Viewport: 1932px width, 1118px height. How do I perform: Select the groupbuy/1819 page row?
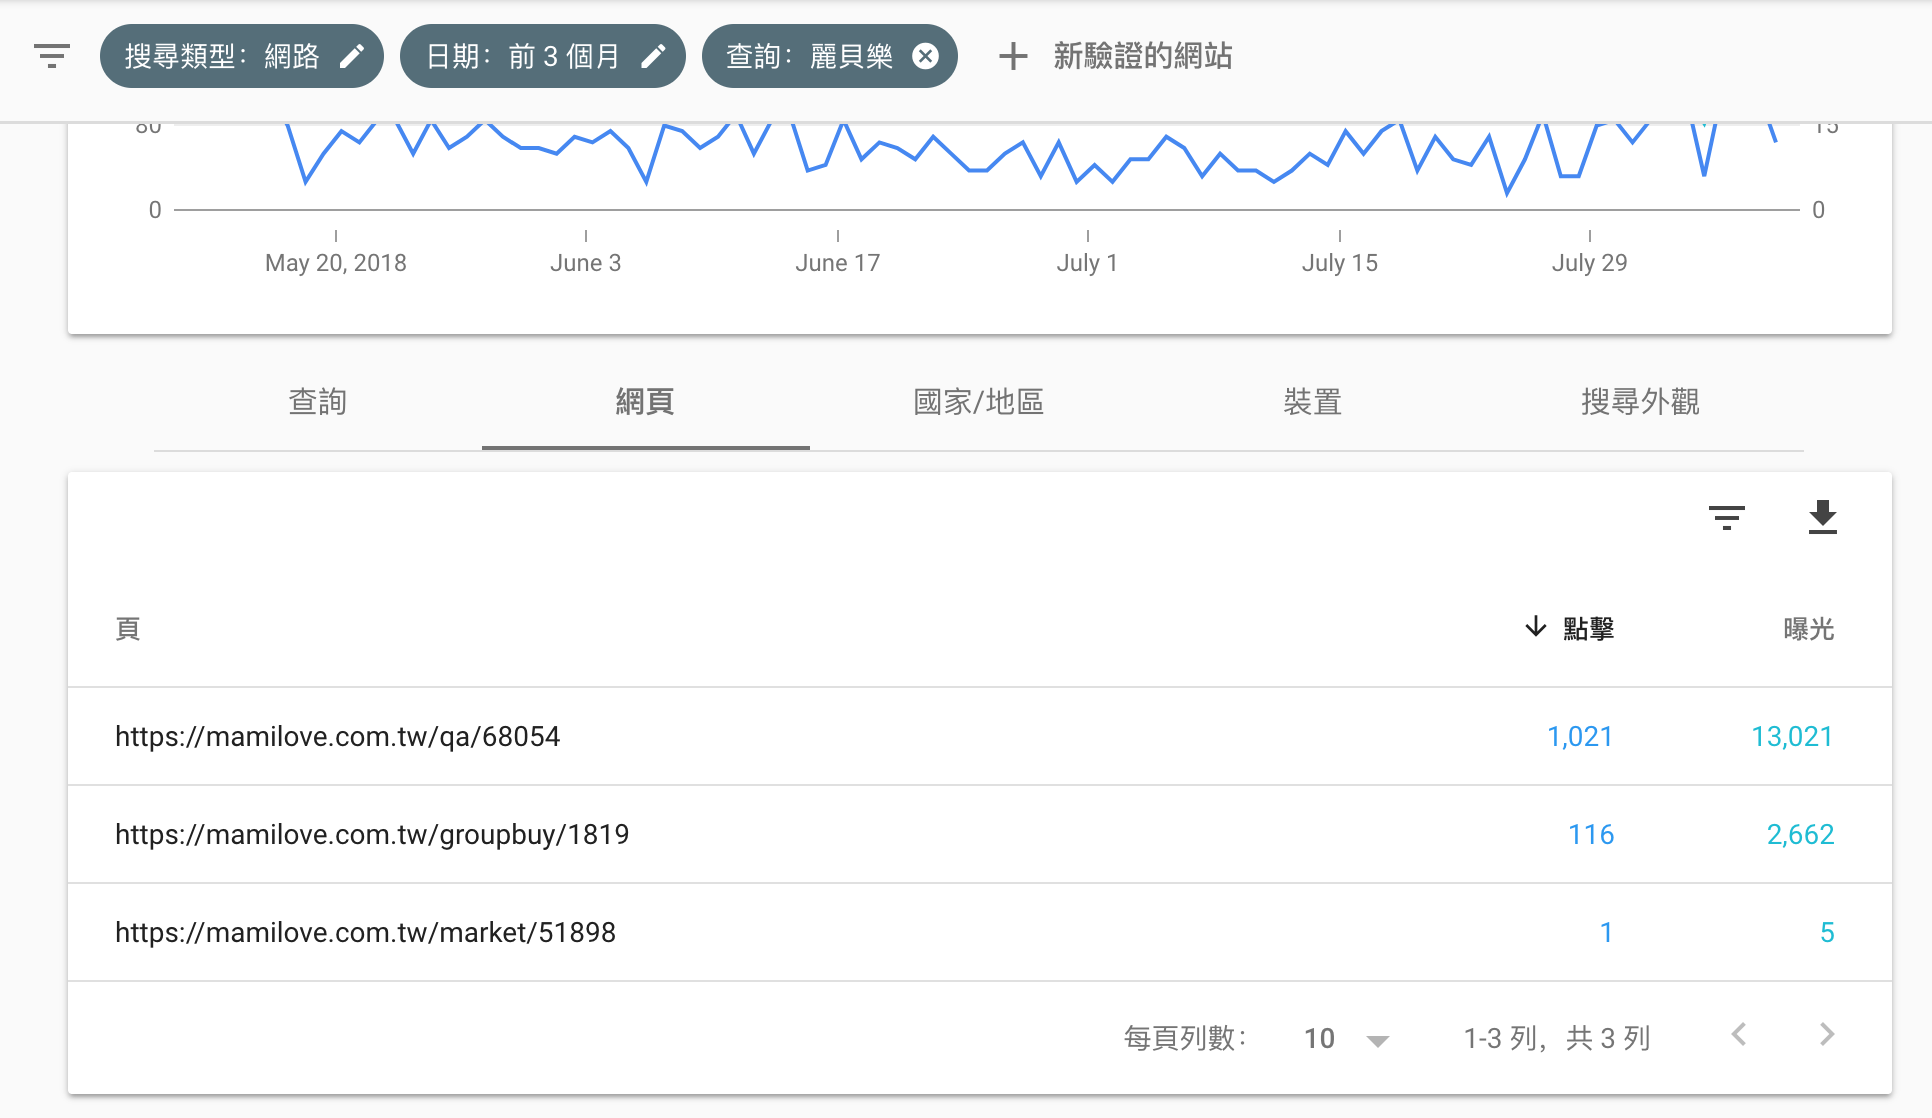[x=372, y=835]
